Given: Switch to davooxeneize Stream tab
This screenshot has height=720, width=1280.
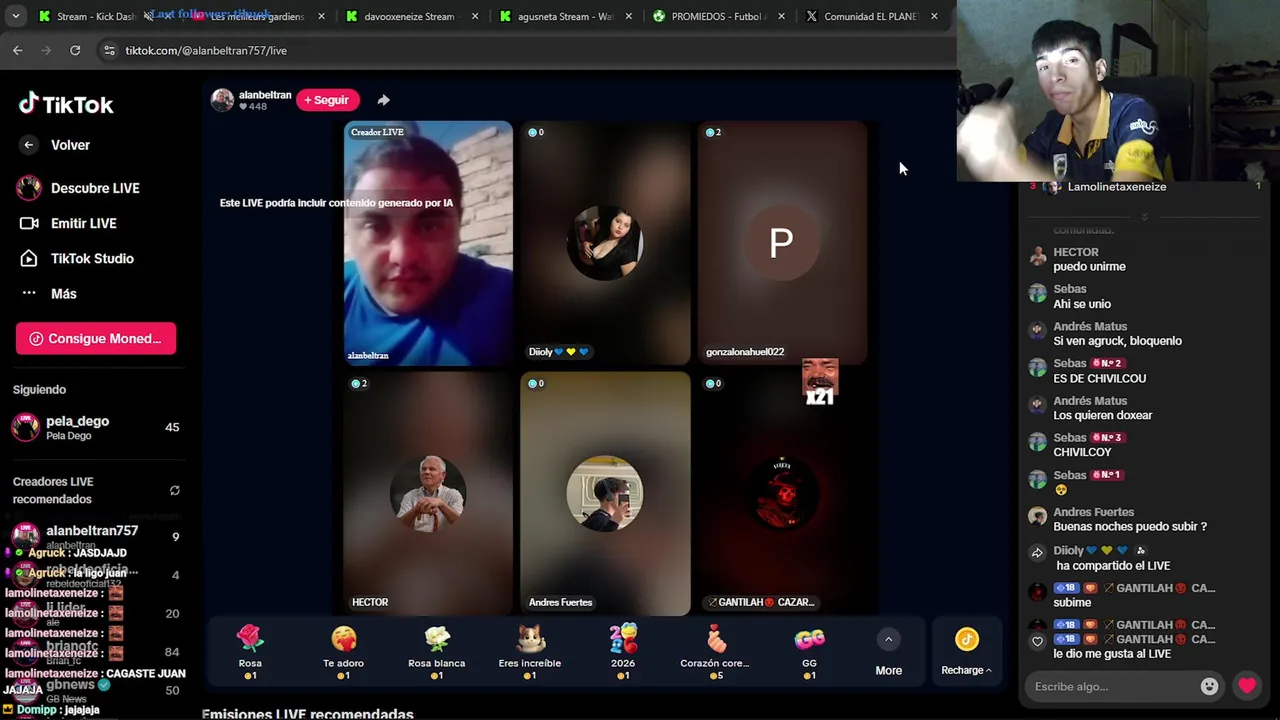Looking at the screenshot, I should point(410,16).
